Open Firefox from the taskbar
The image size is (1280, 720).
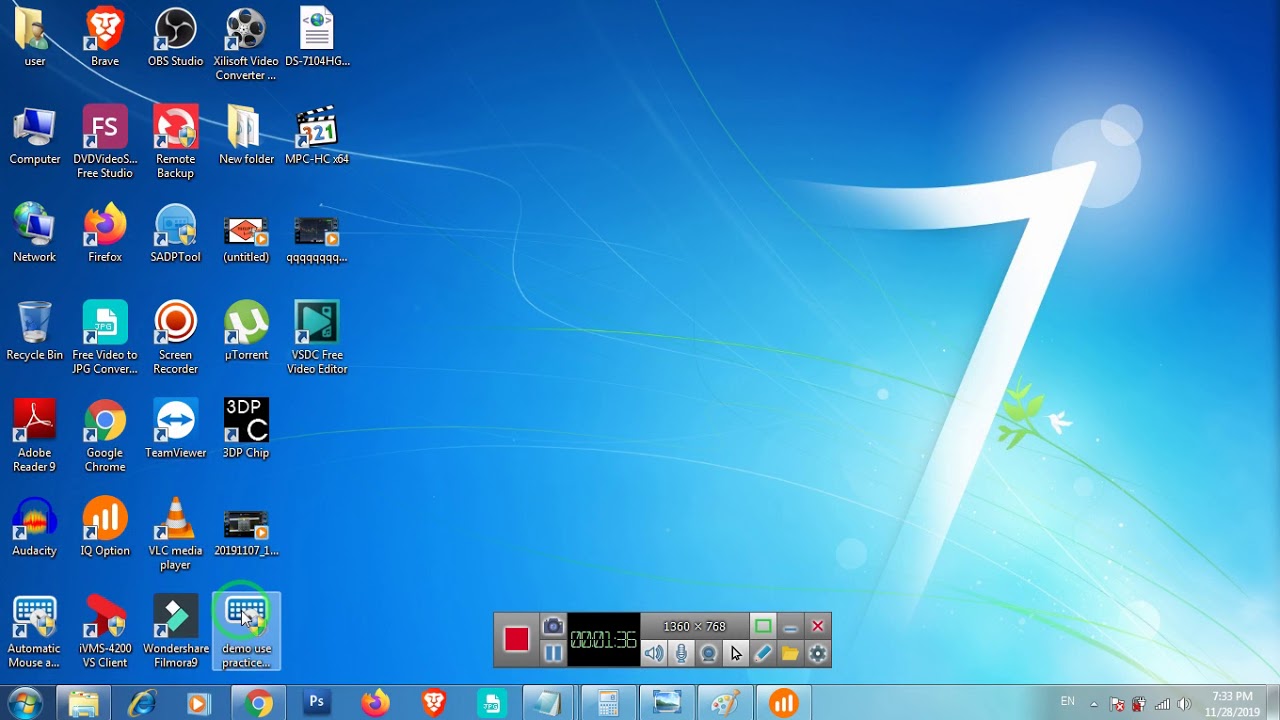(375, 703)
